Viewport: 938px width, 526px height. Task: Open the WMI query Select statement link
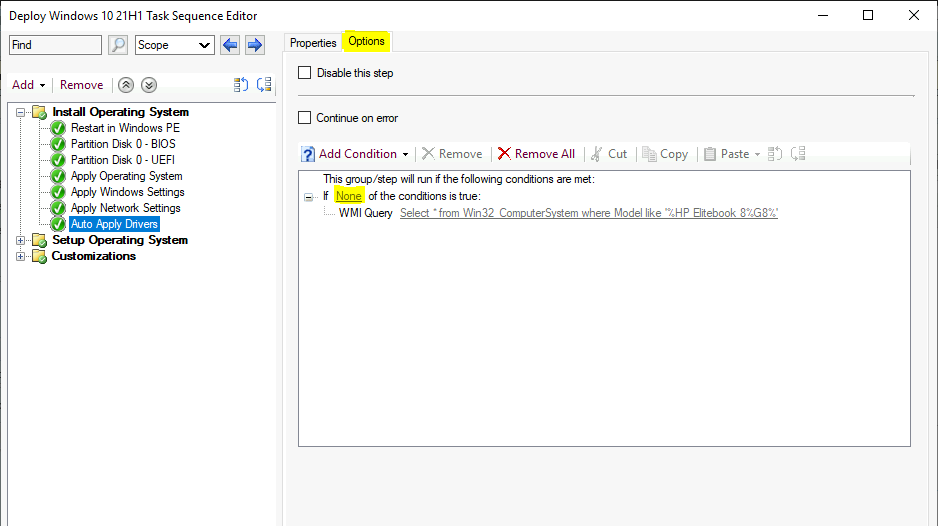[589, 212]
